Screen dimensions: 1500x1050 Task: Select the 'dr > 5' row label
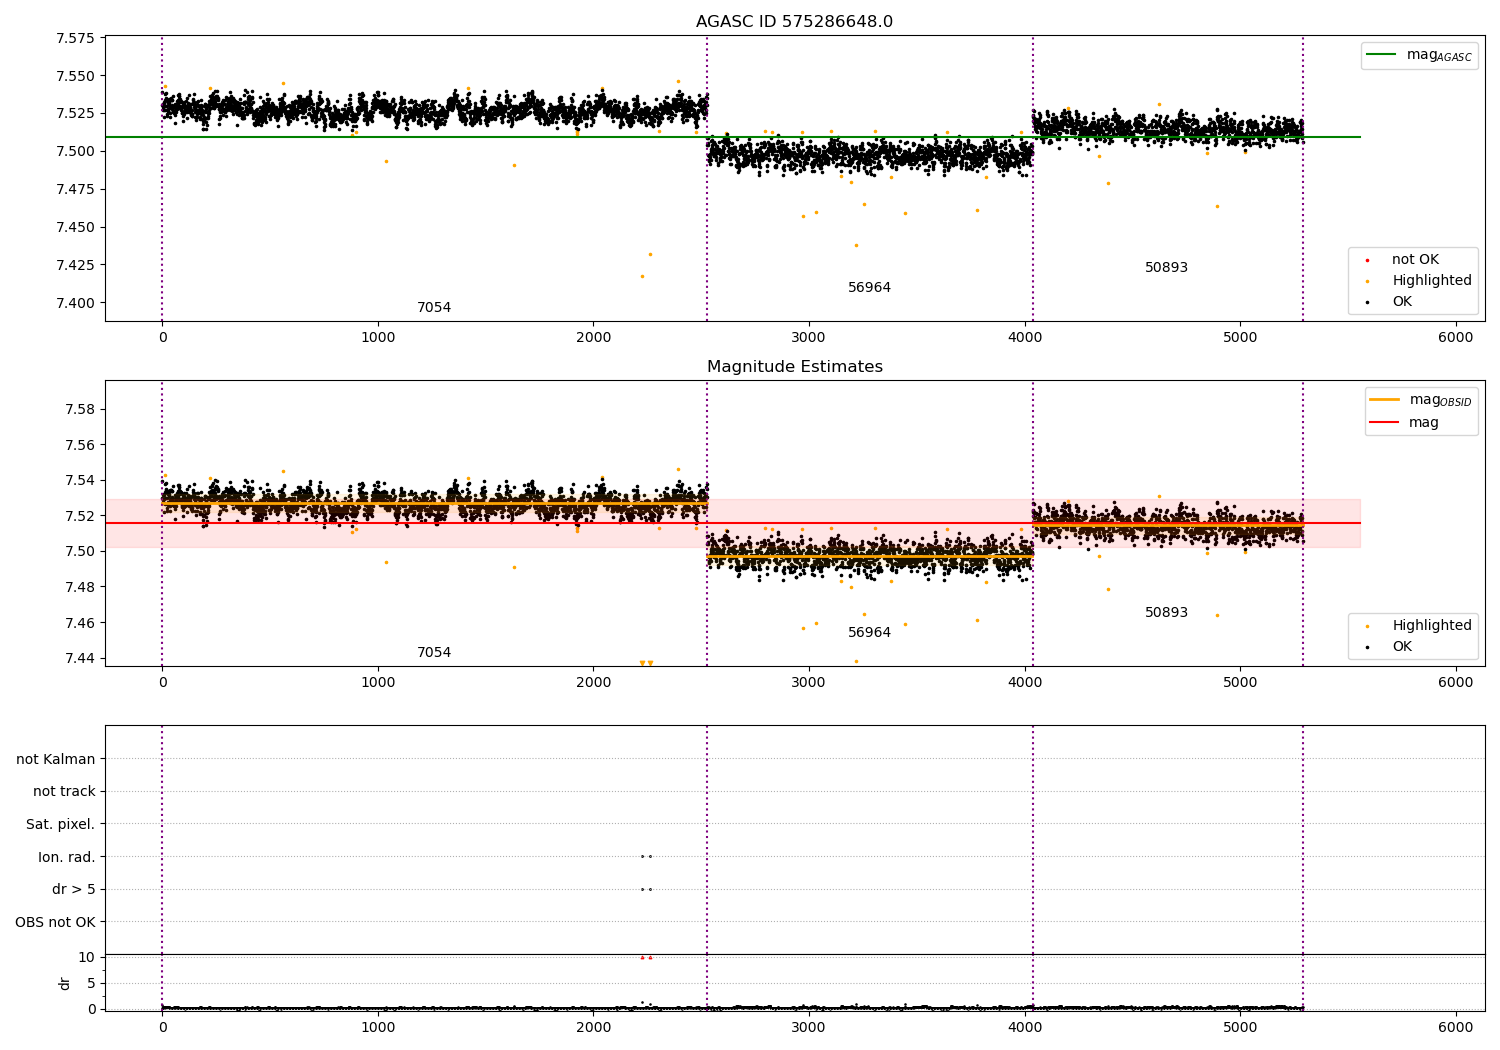tap(74, 890)
